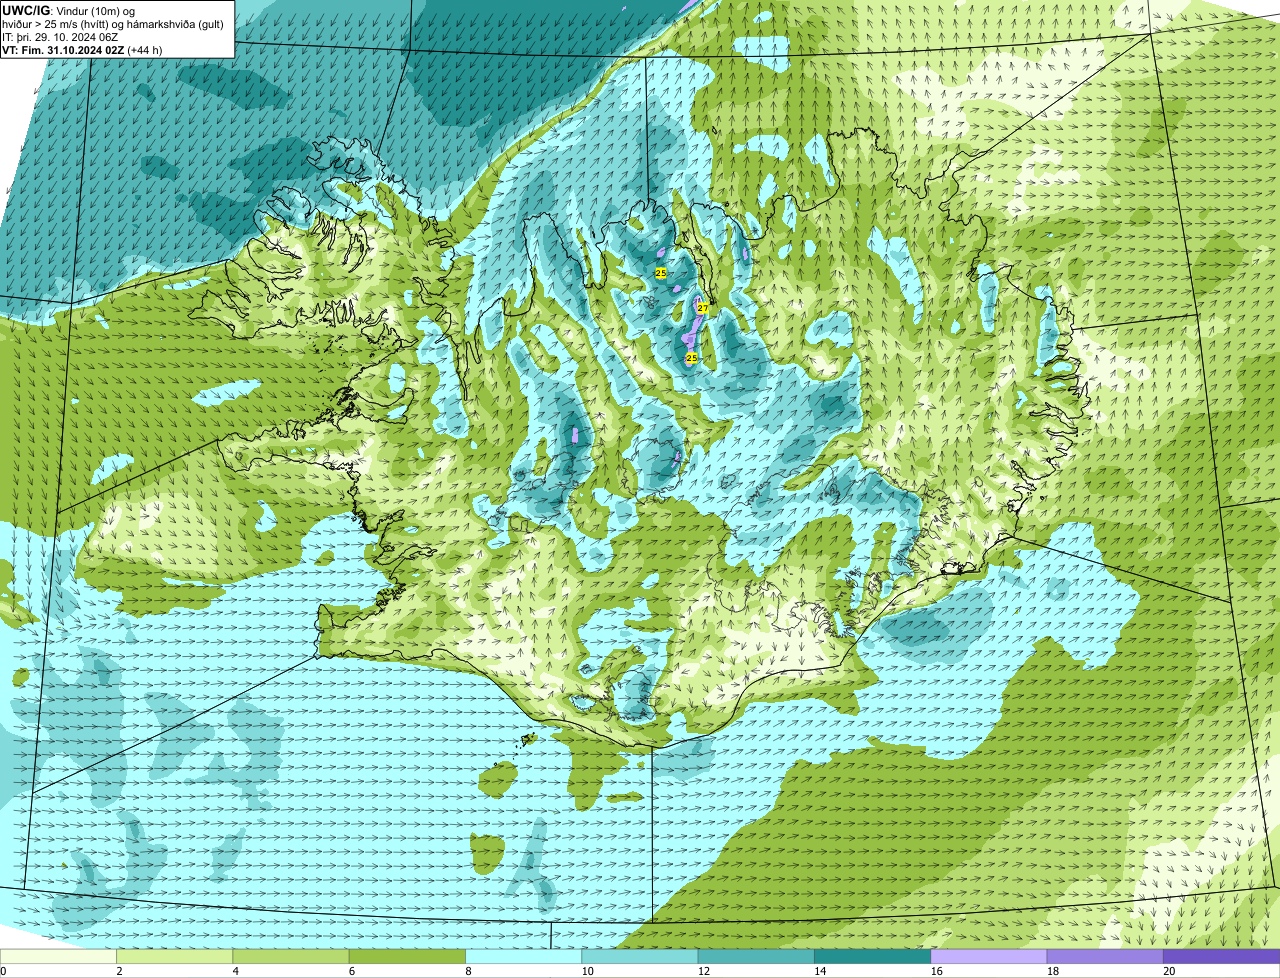Select the dark purple legend swatch above 20
This screenshot has width=1280, height=978.
tap(1221, 956)
